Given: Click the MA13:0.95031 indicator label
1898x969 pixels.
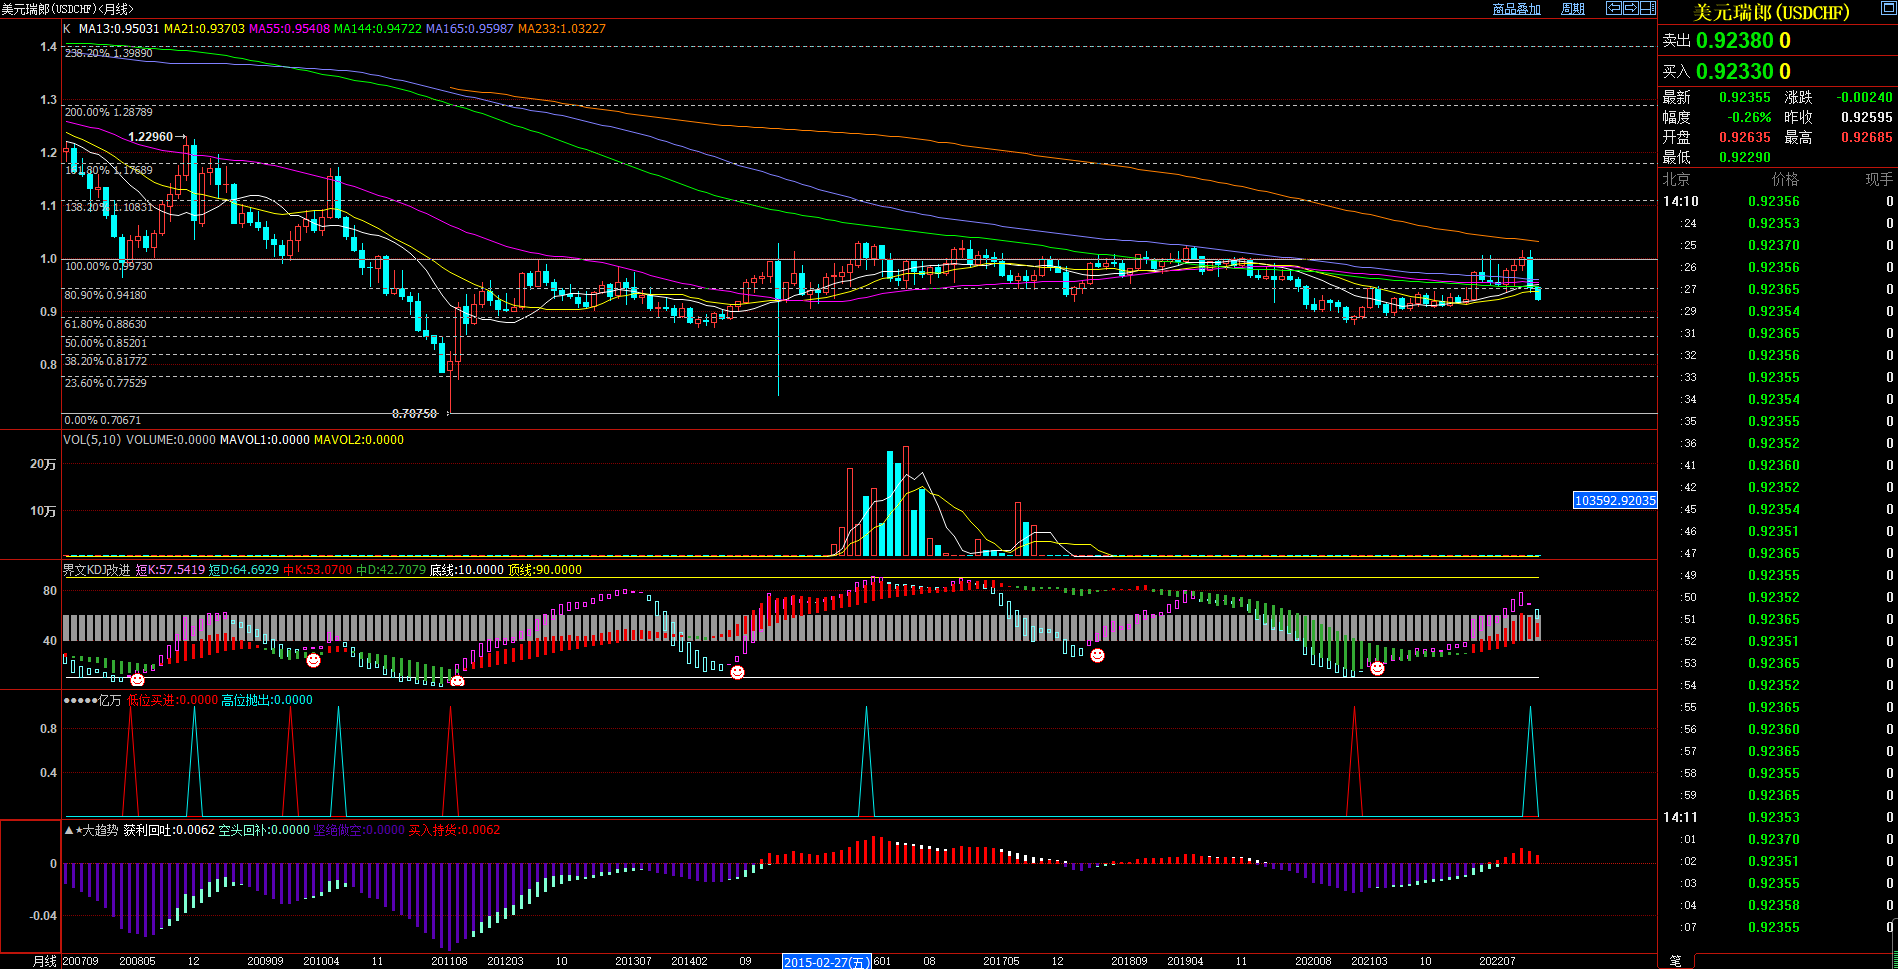Looking at the screenshot, I should 119,29.
